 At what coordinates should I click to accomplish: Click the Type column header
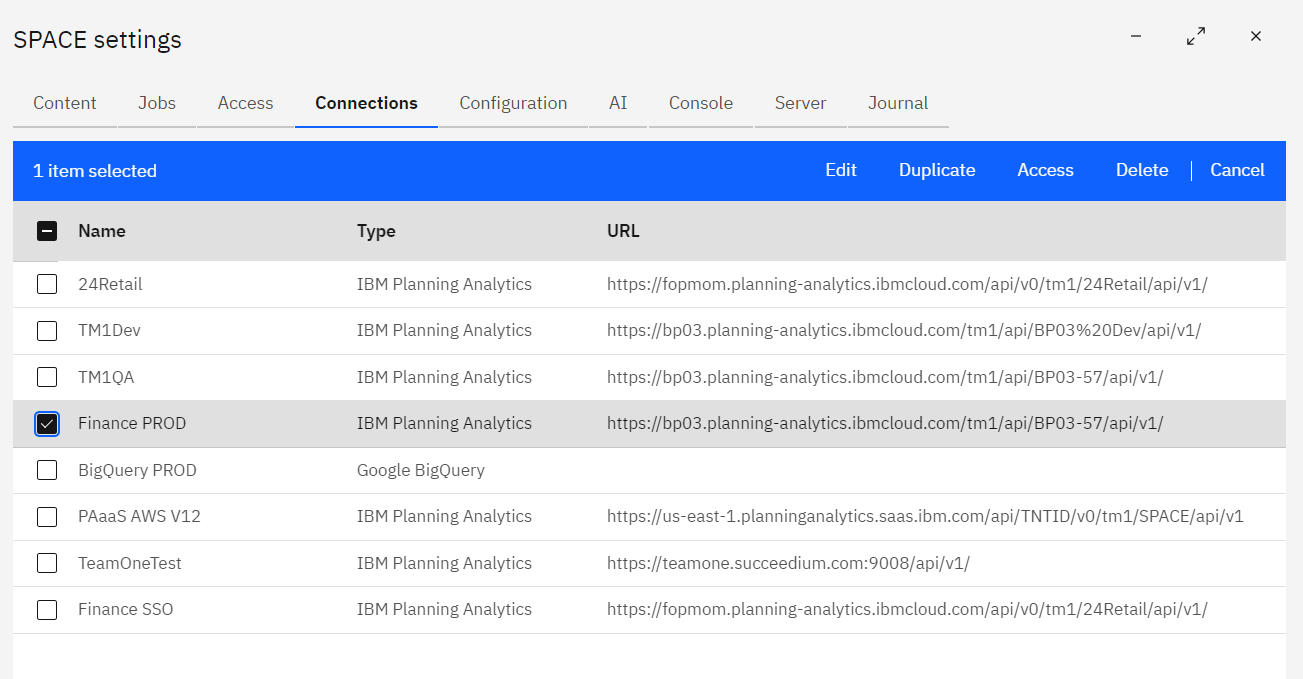pos(376,231)
